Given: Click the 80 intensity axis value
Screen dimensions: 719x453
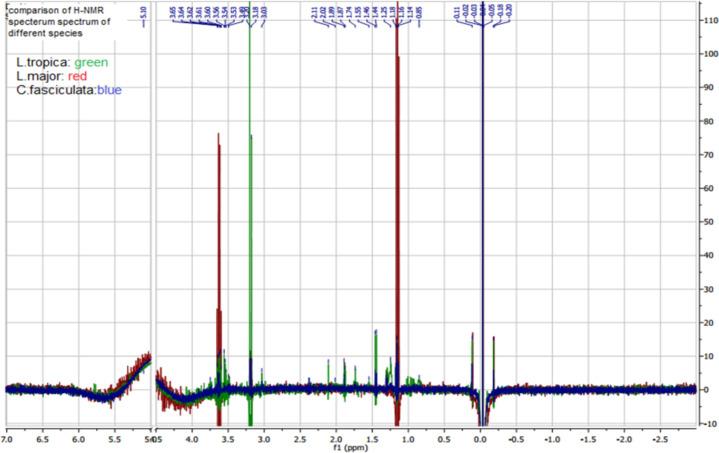Looking at the screenshot, I should 709,121.
